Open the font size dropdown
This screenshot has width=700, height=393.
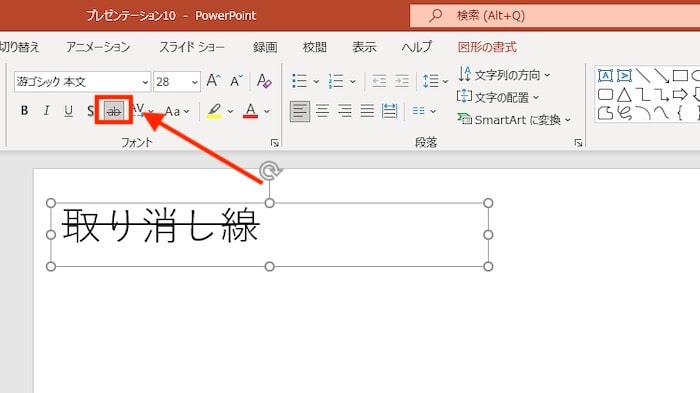195,82
